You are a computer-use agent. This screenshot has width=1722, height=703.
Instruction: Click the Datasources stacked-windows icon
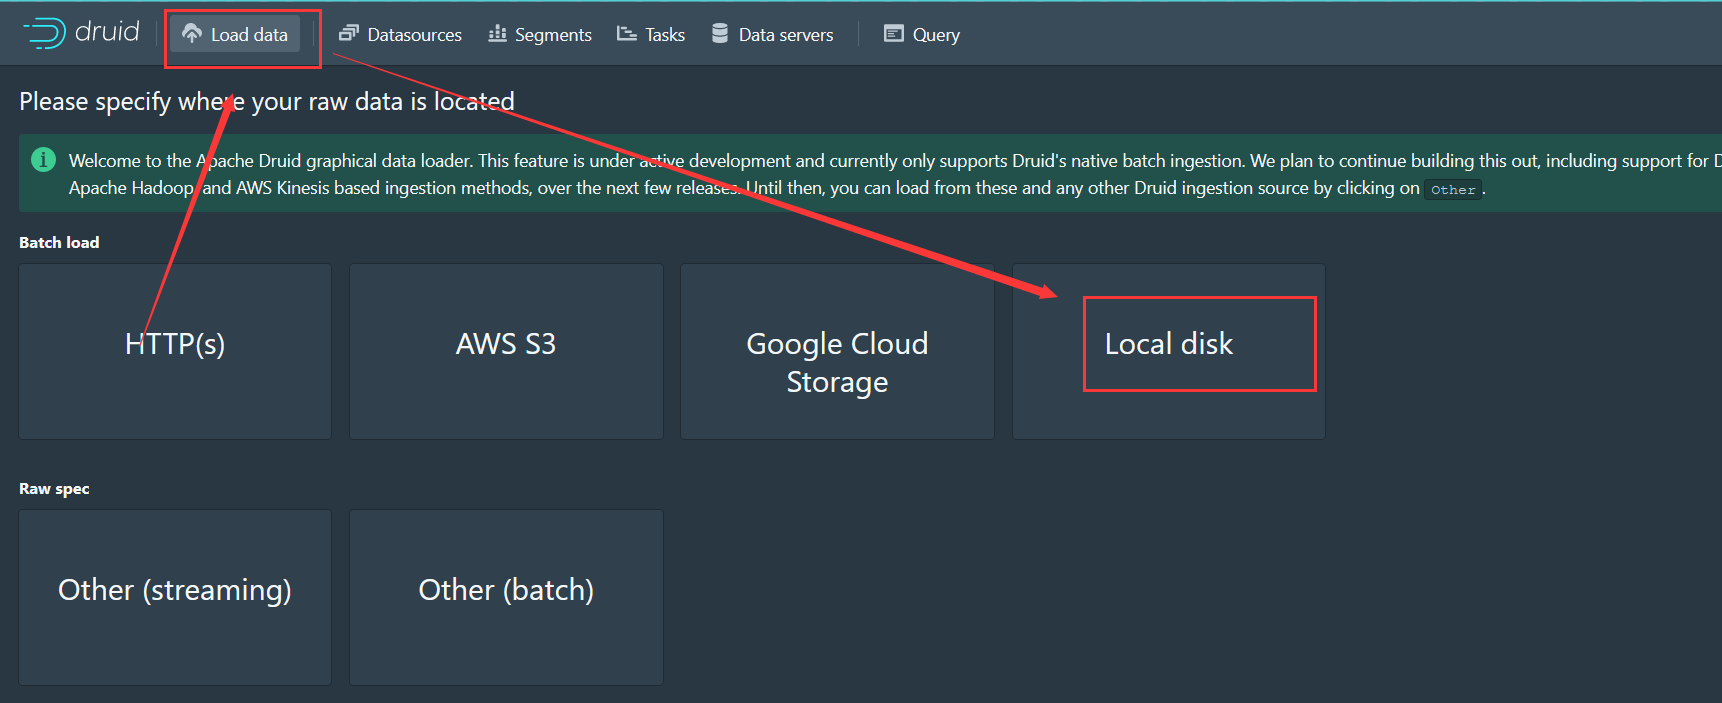tap(348, 34)
